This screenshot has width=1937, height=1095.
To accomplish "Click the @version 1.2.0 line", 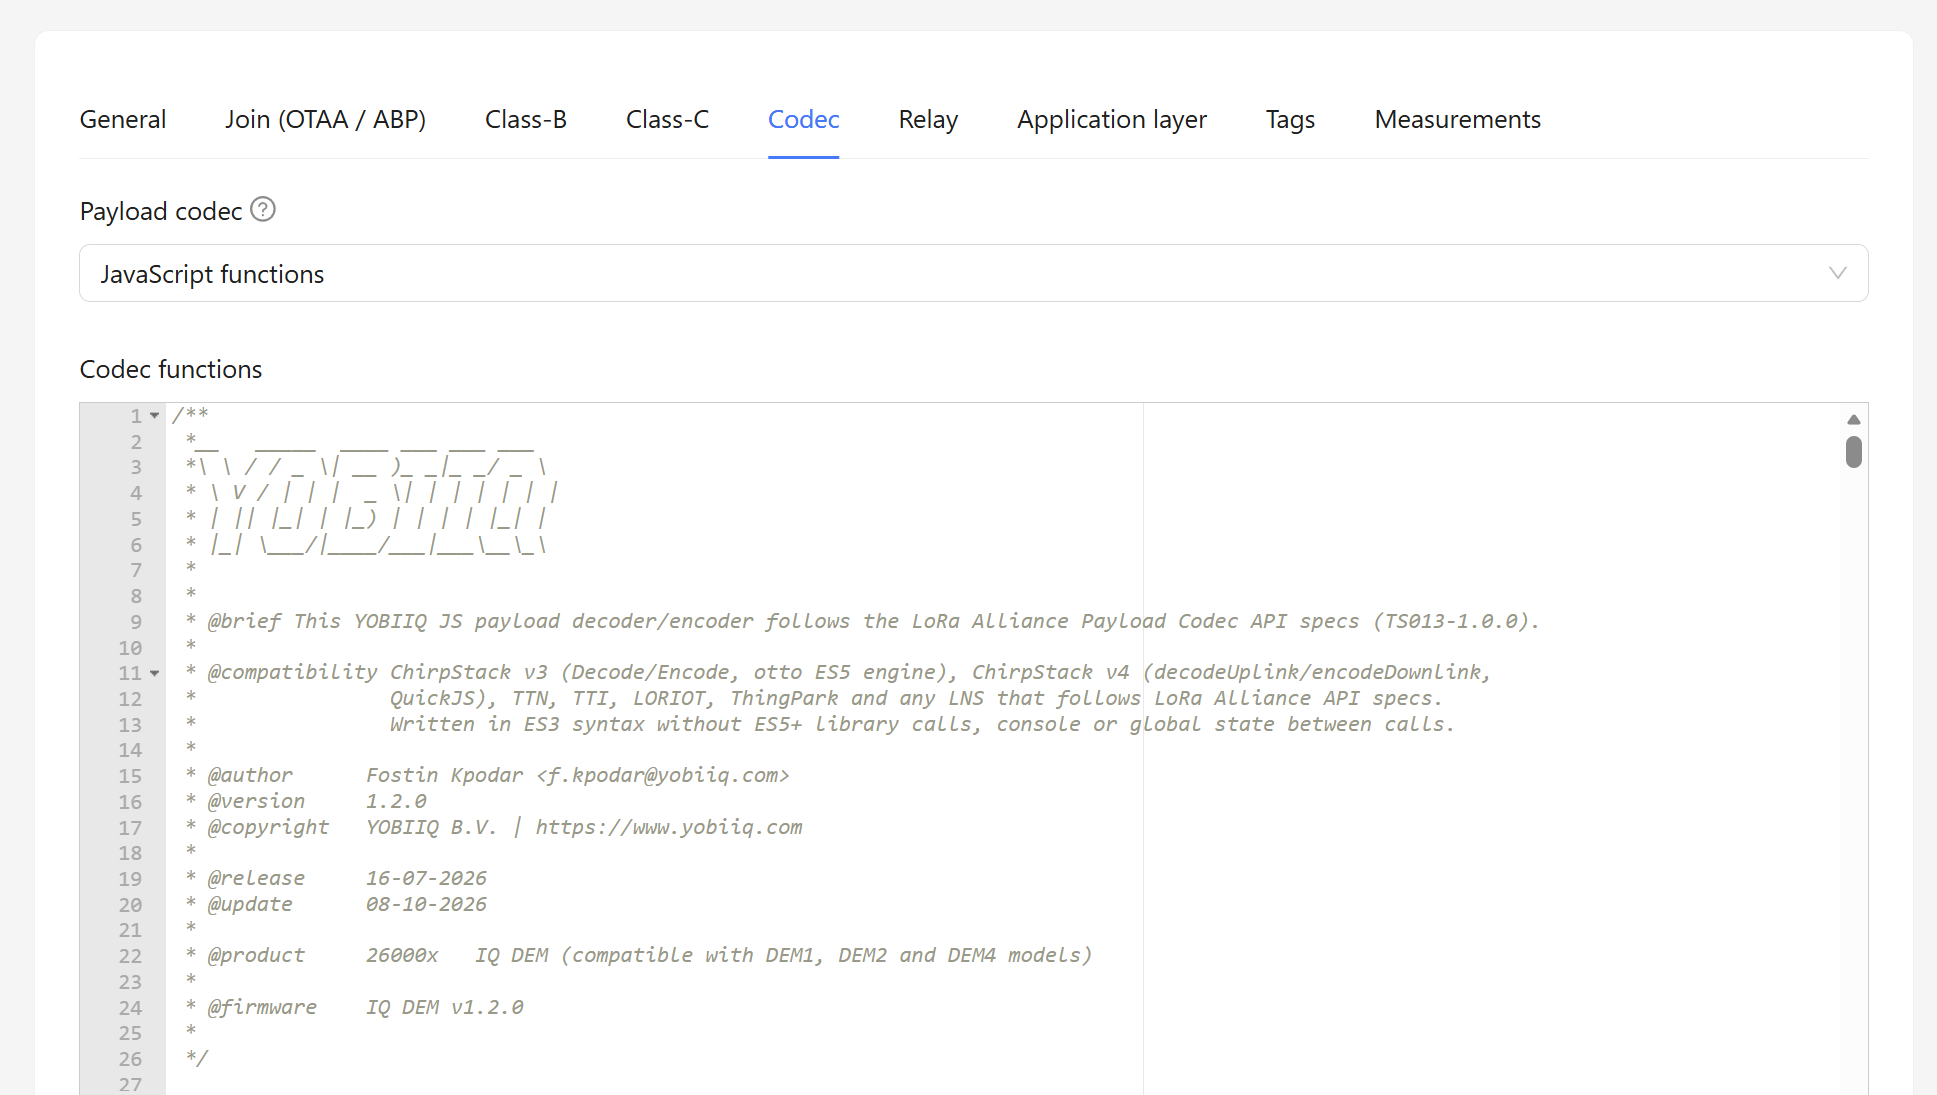I will (x=306, y=801).
